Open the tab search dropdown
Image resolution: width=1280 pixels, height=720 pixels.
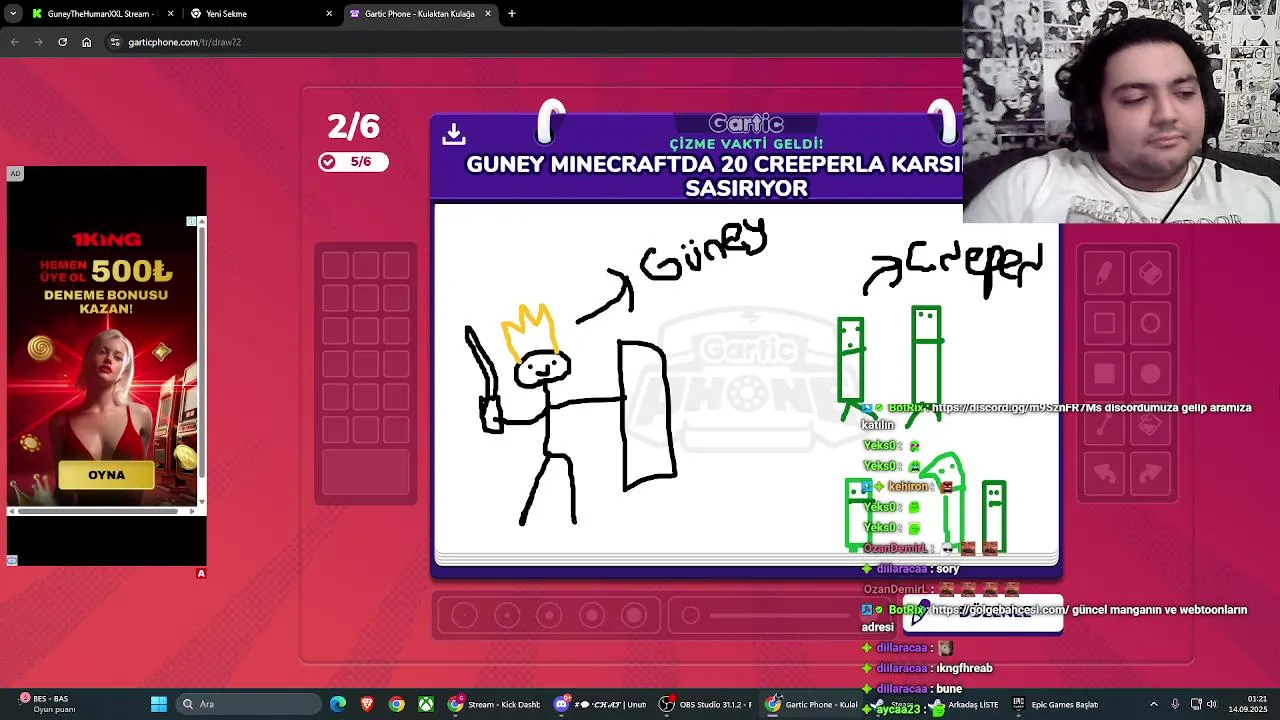(x=12, y=14)
